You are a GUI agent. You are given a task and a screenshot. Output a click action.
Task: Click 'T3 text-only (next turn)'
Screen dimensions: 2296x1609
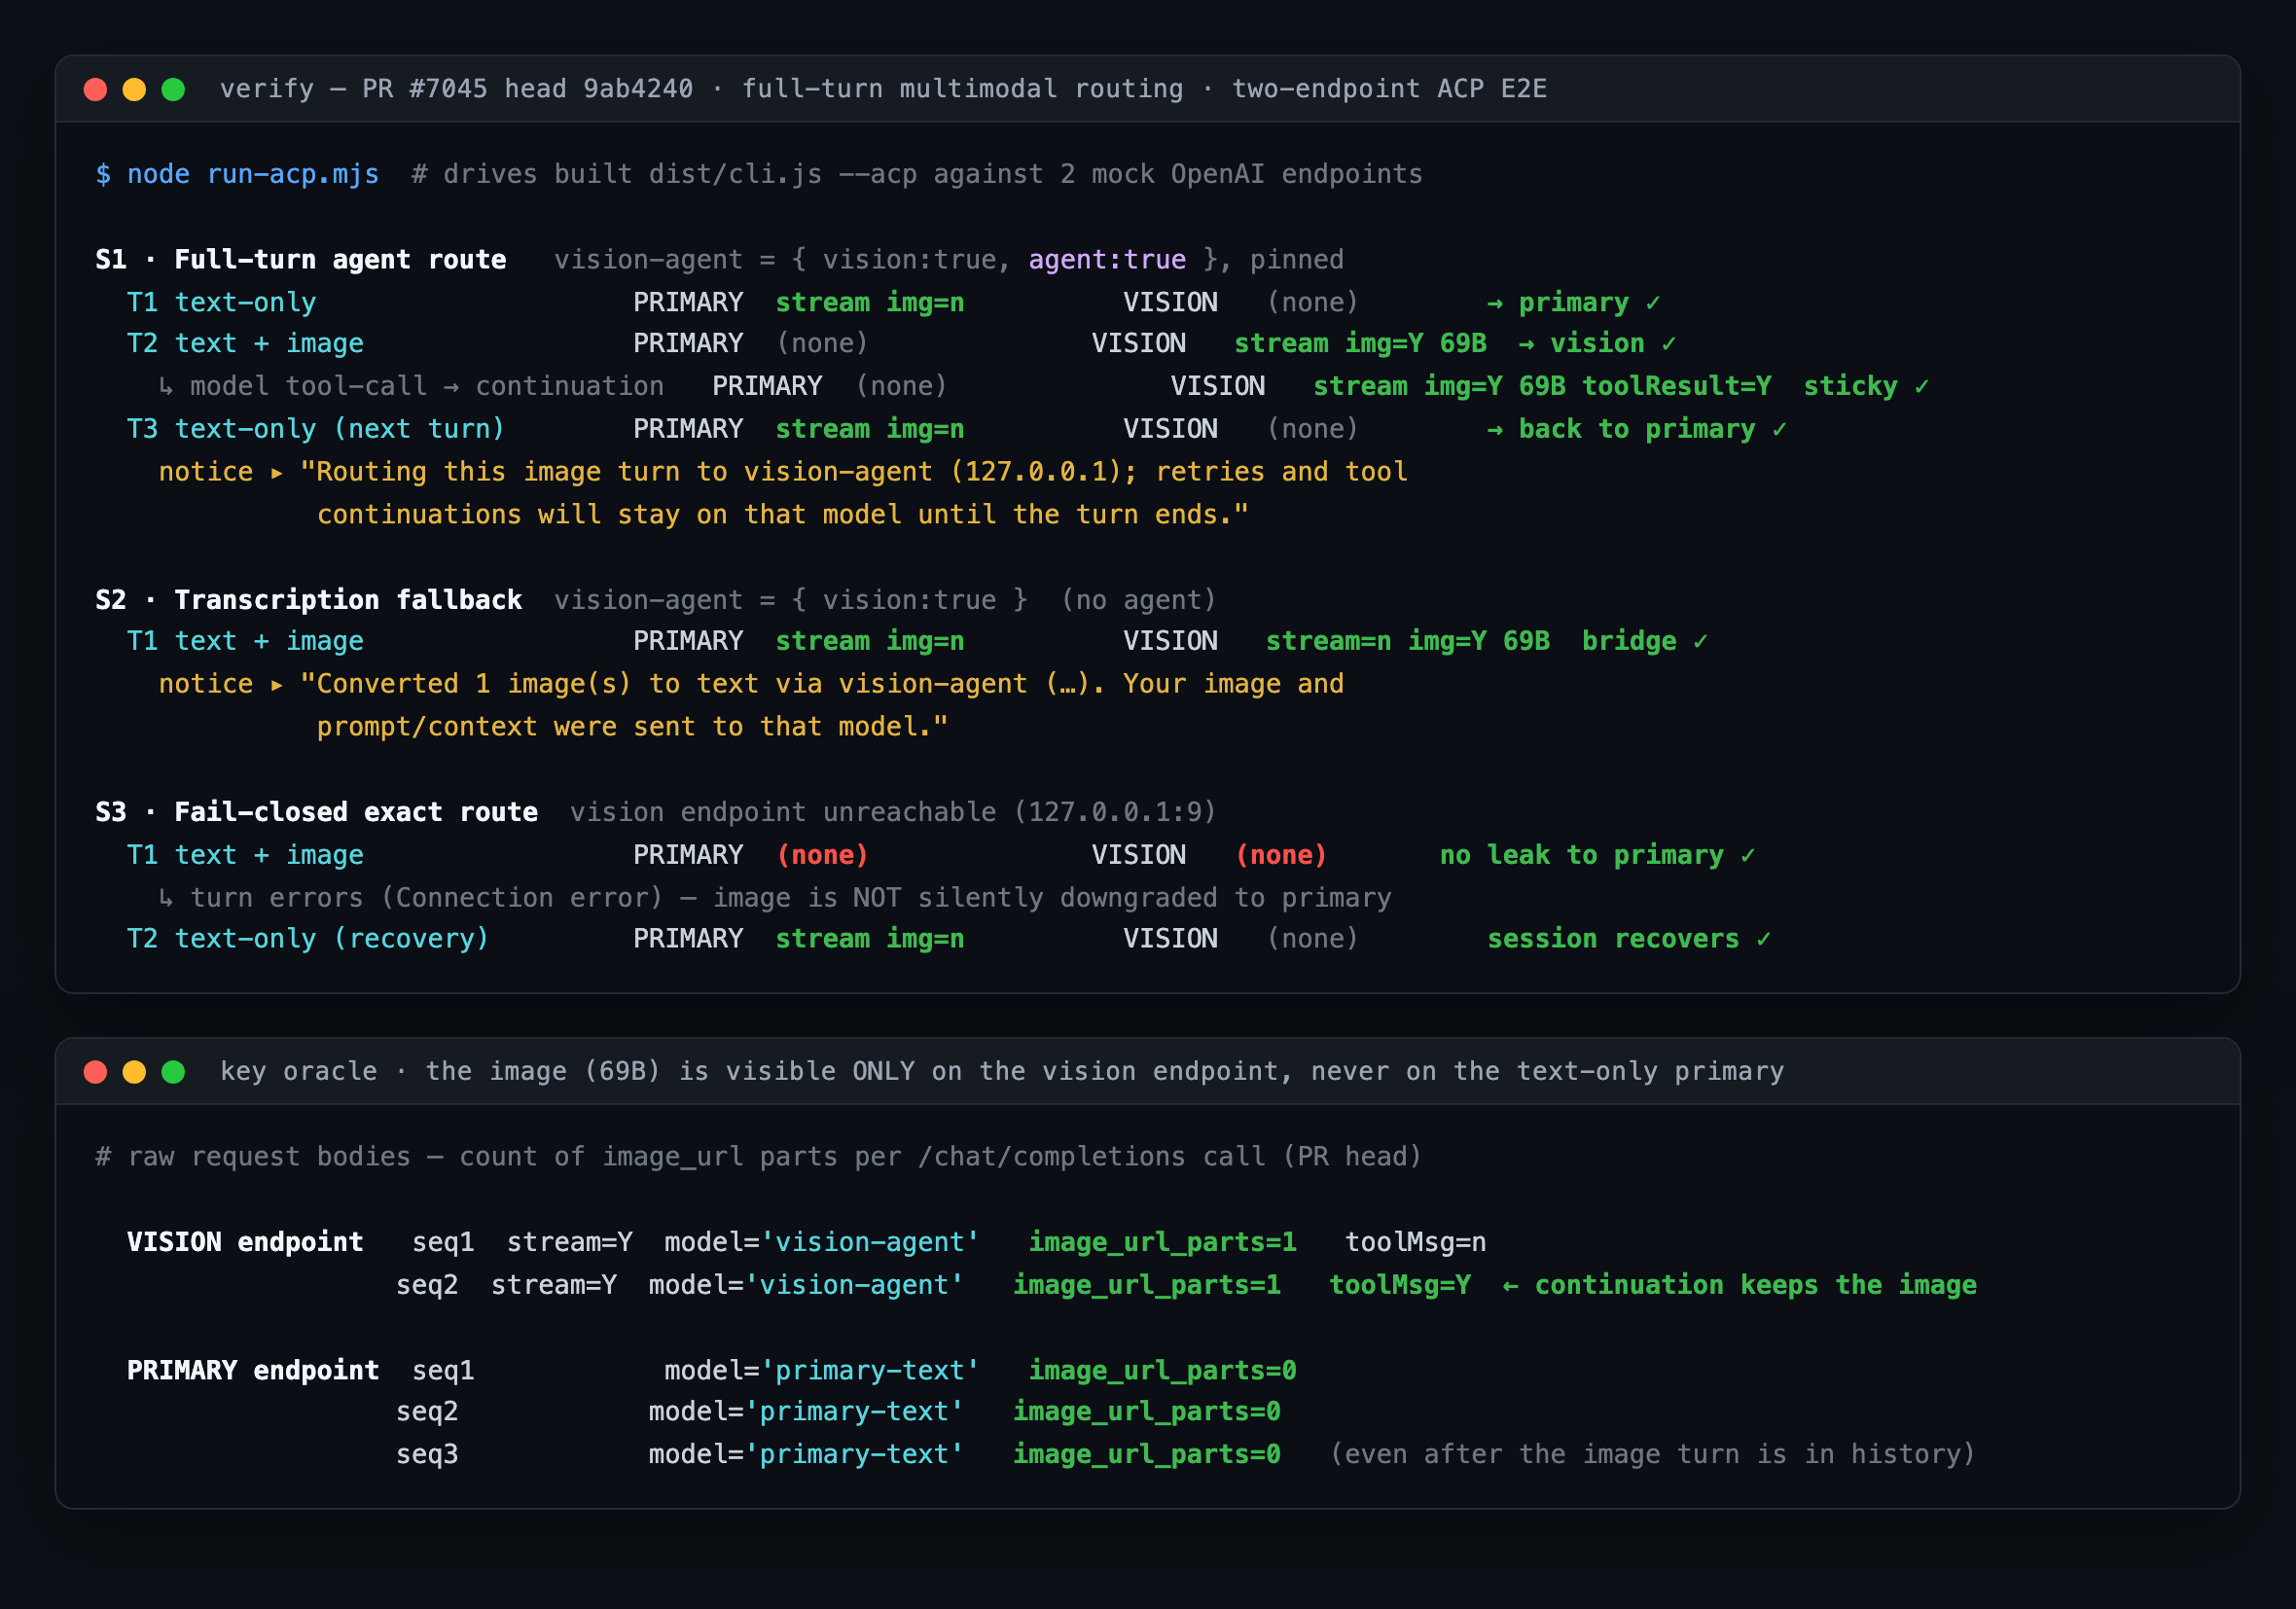pos(316,429)
